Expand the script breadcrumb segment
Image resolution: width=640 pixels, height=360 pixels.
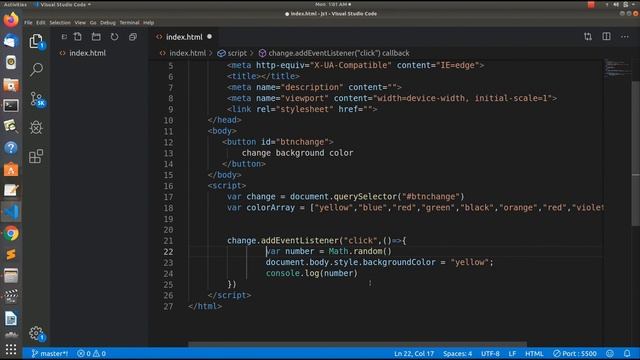click(237, 53)
